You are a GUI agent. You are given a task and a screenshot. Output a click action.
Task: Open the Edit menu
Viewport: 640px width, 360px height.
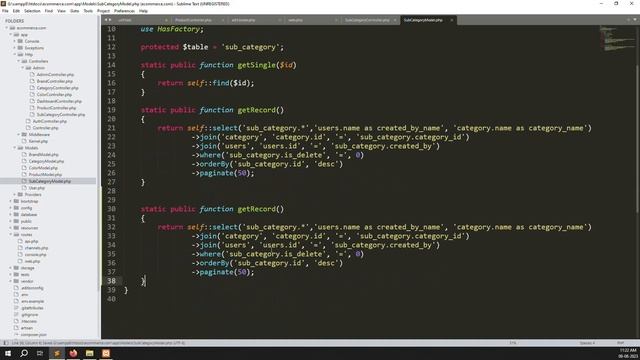16,11
